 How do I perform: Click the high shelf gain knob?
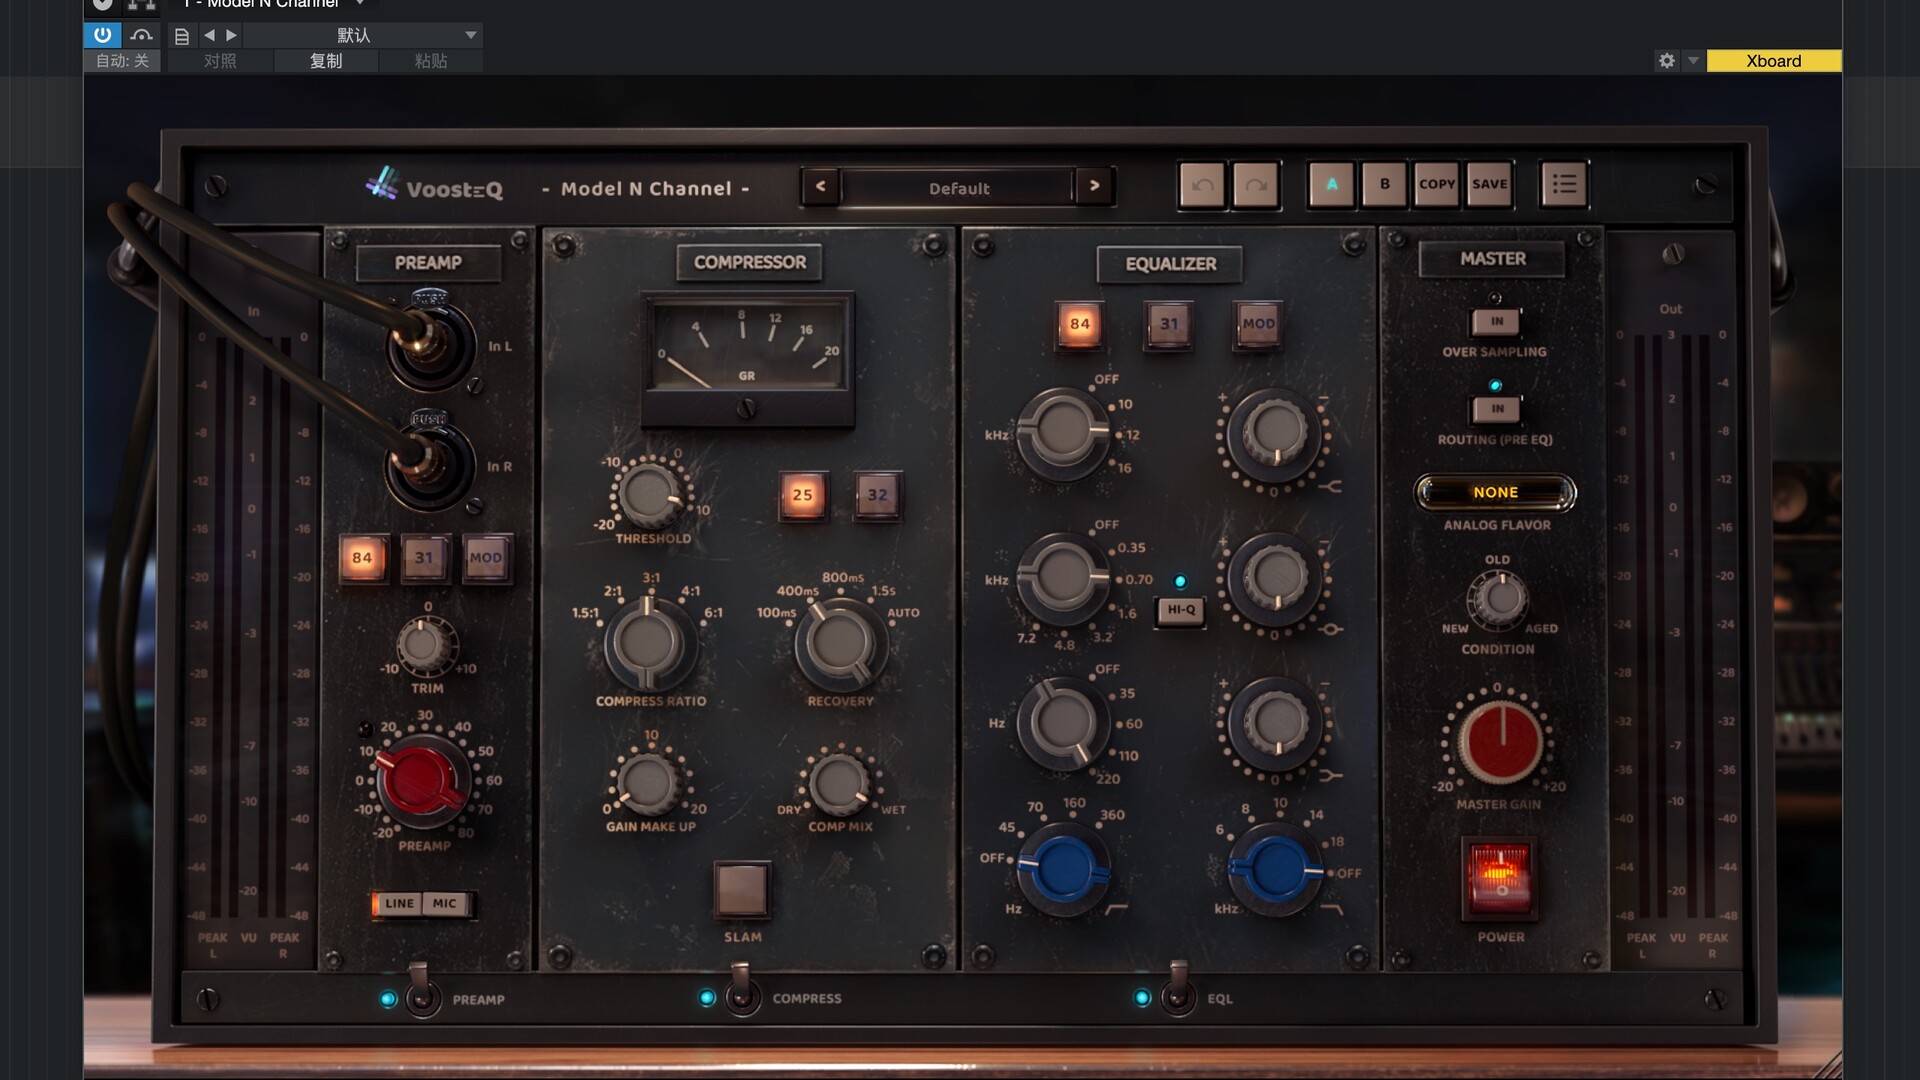(x=1275, y=433)
